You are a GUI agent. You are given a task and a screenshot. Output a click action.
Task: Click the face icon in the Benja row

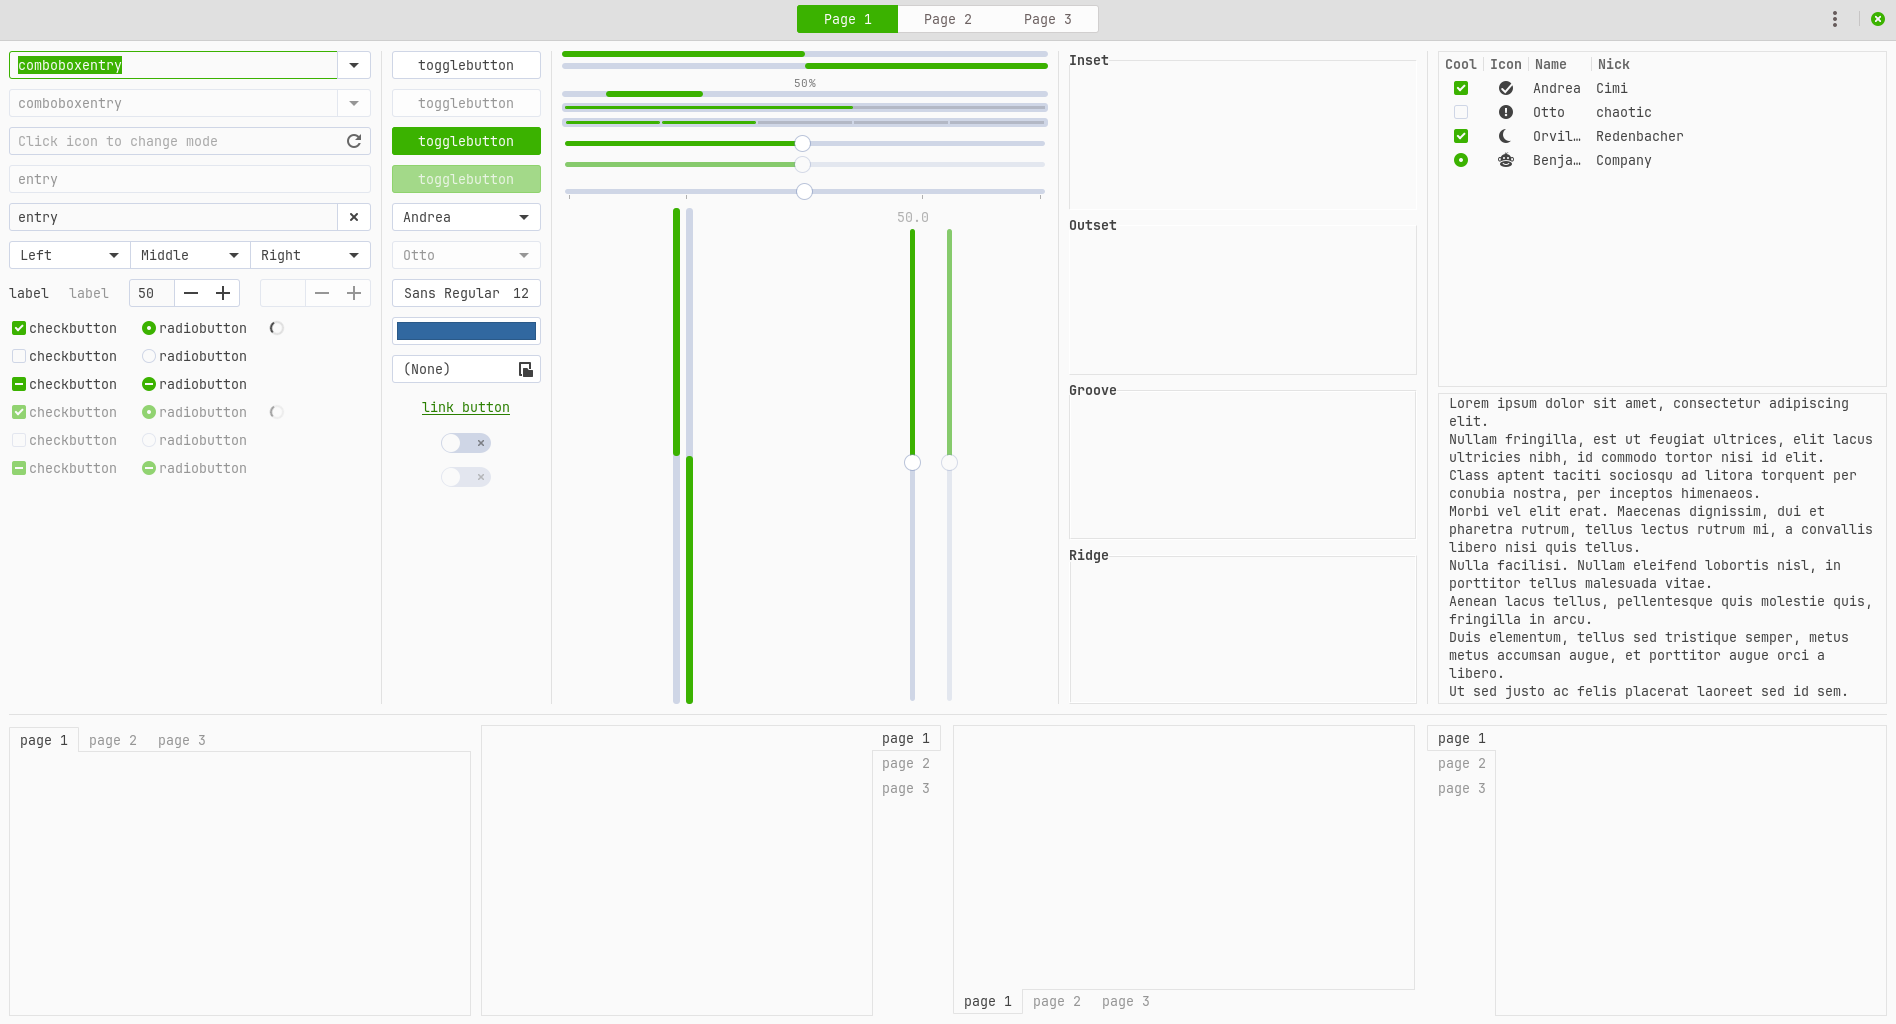[x=1506, y=160]
